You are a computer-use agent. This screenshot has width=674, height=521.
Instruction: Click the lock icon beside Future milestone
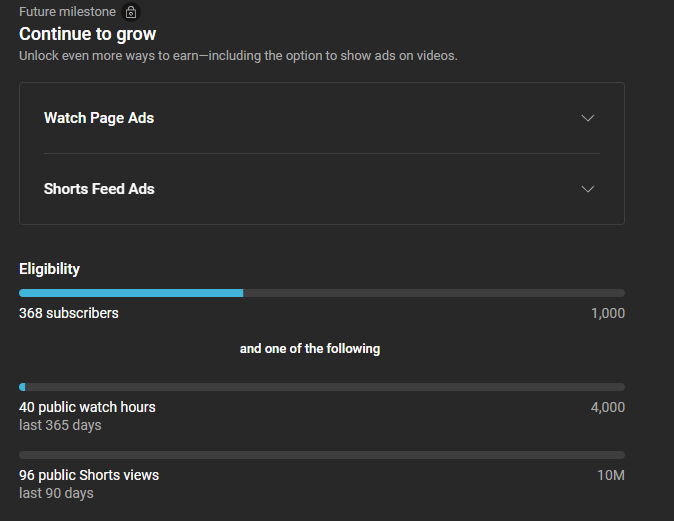click(131, 12)
